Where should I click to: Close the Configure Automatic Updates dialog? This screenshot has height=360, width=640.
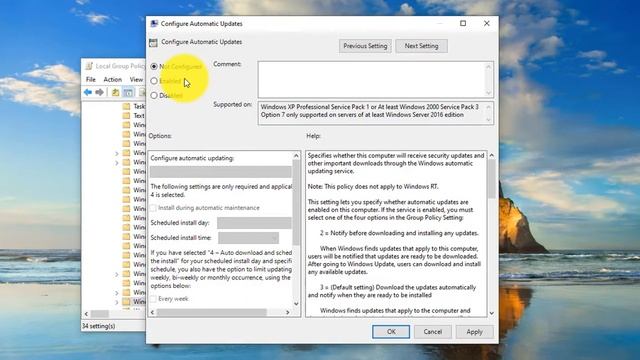tap(487, 23)
